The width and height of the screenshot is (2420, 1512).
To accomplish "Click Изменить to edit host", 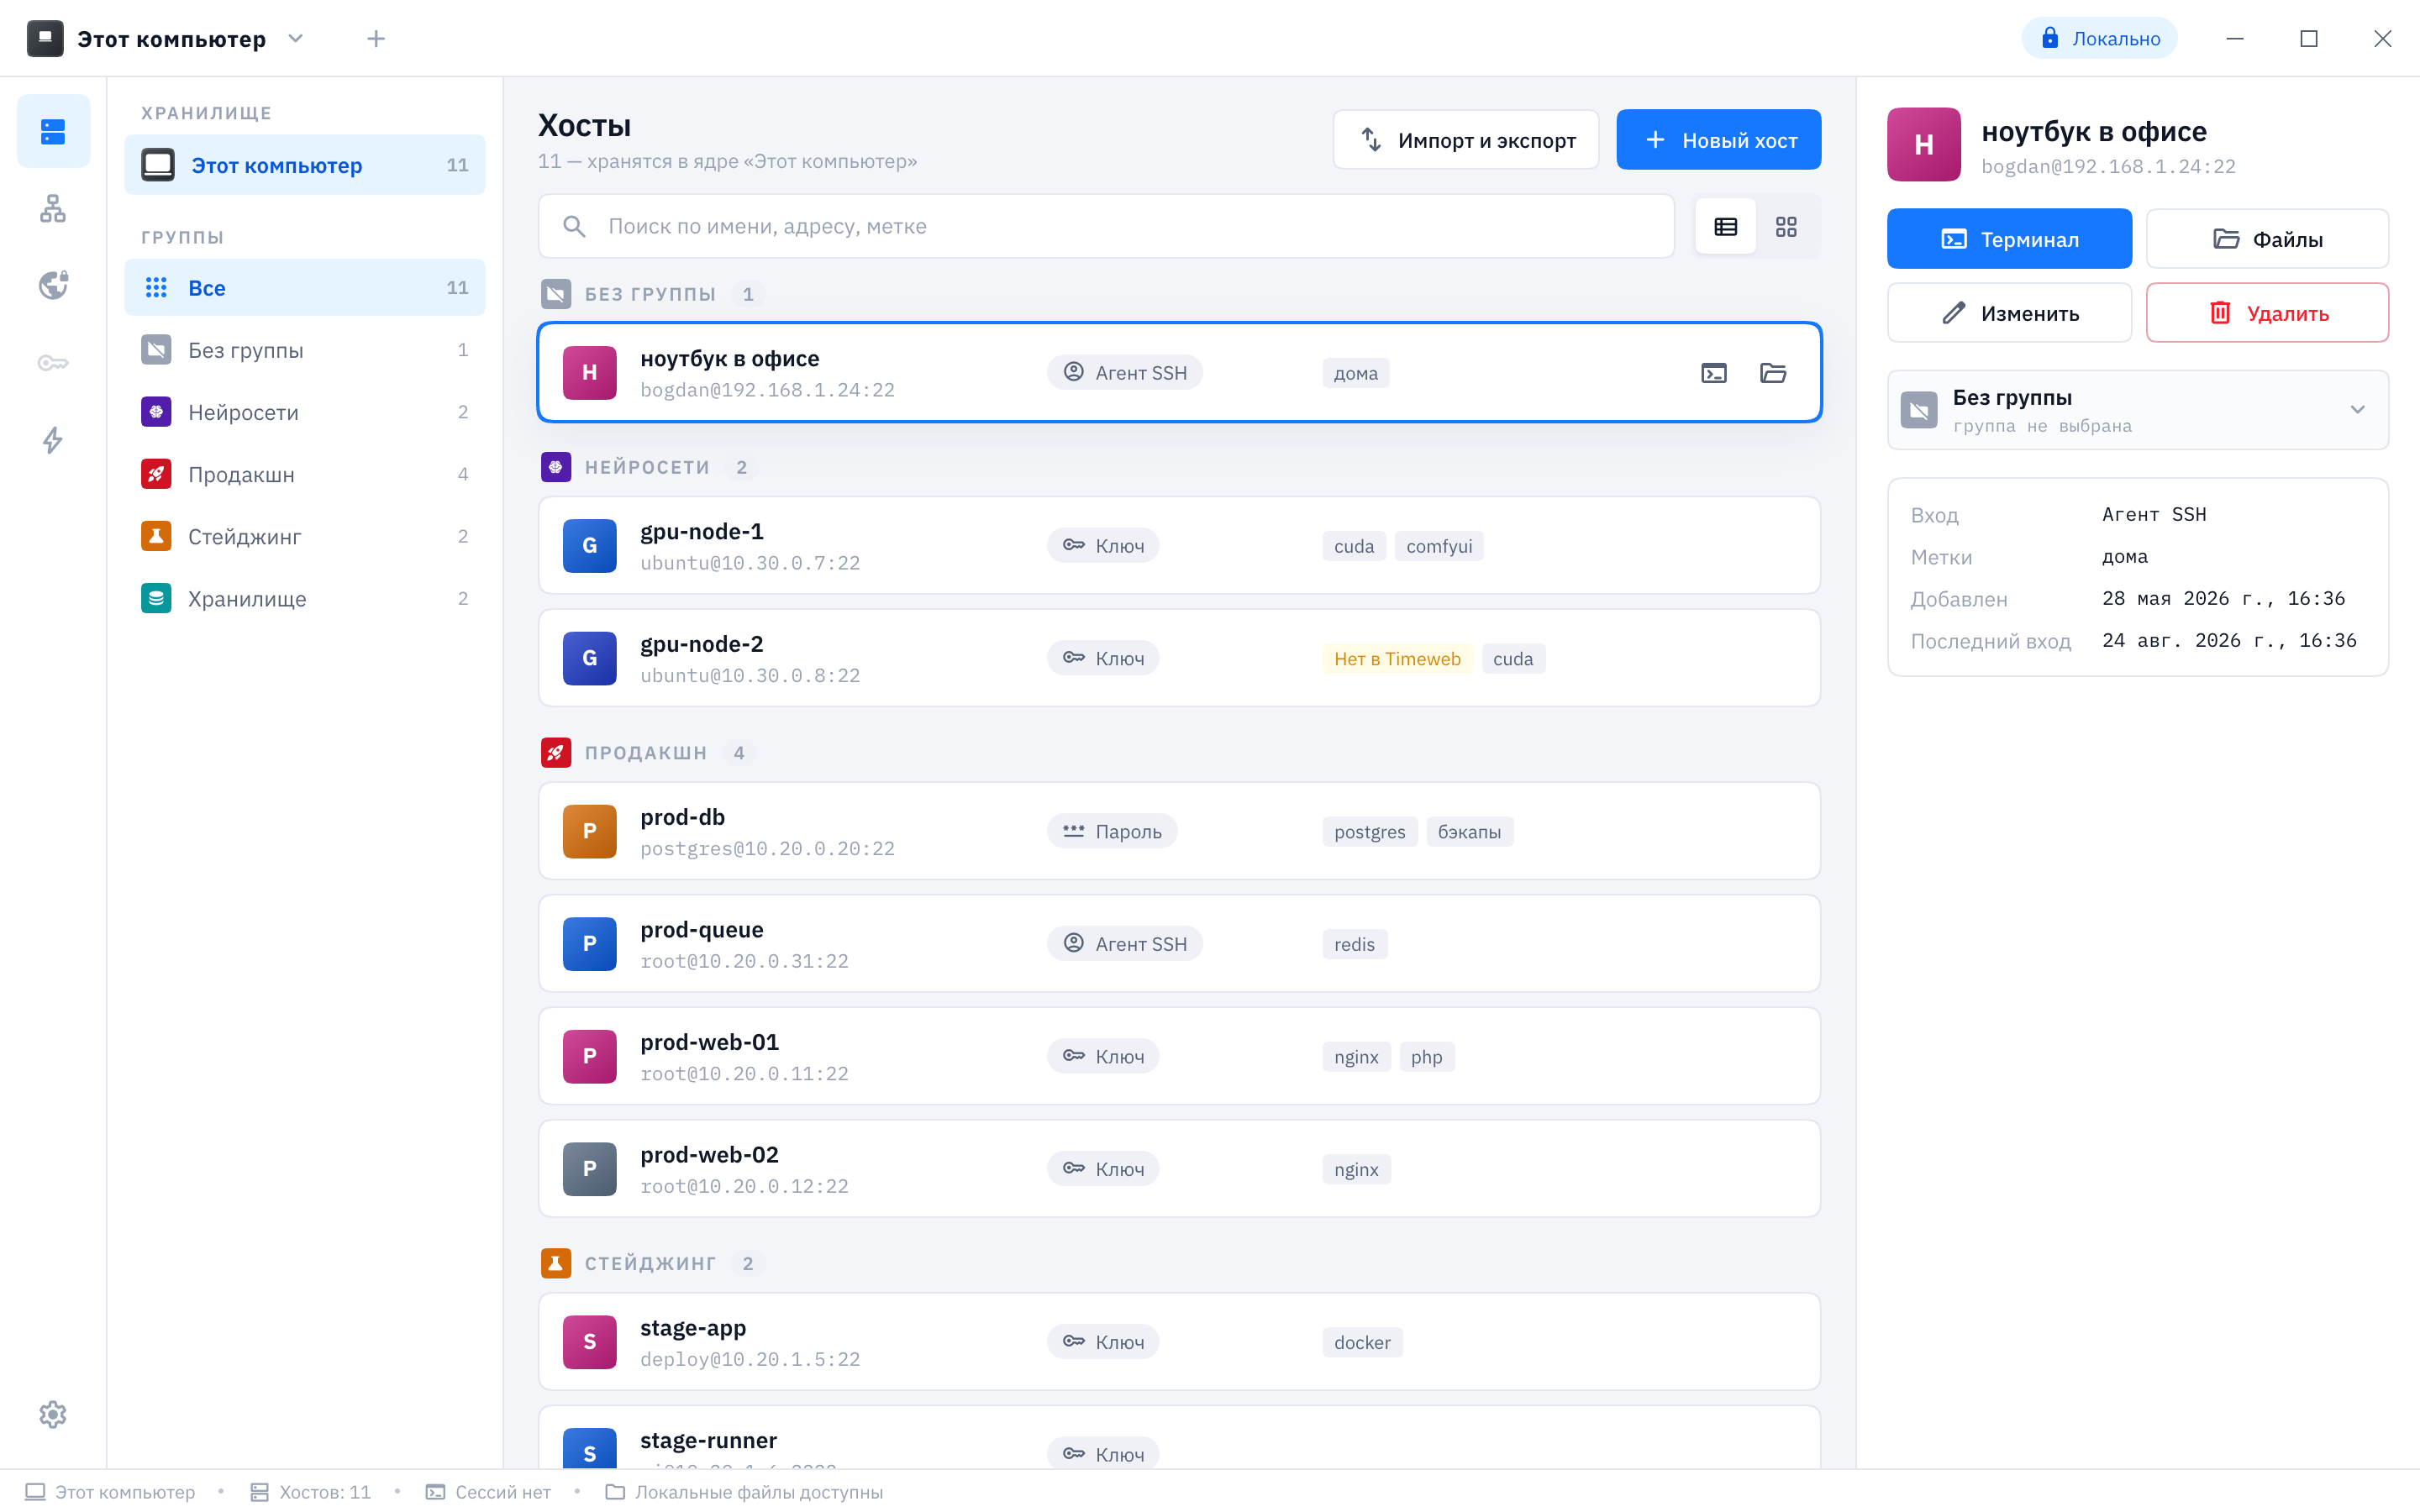I will [2009, 313].
